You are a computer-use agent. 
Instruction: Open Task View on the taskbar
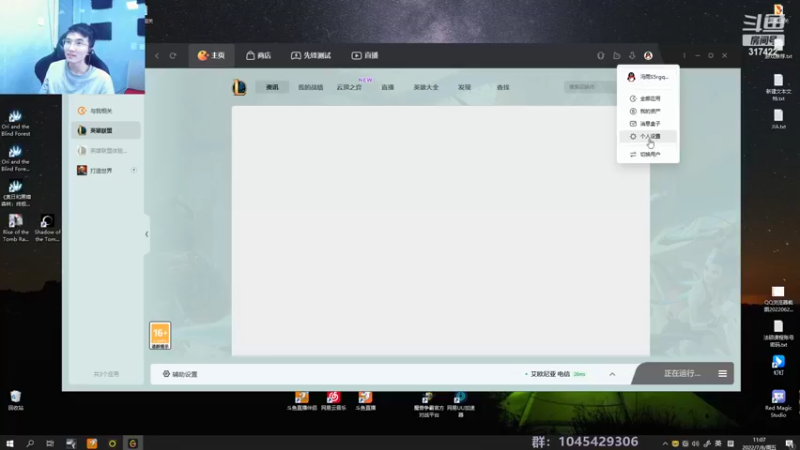click(x=50, y=443)
